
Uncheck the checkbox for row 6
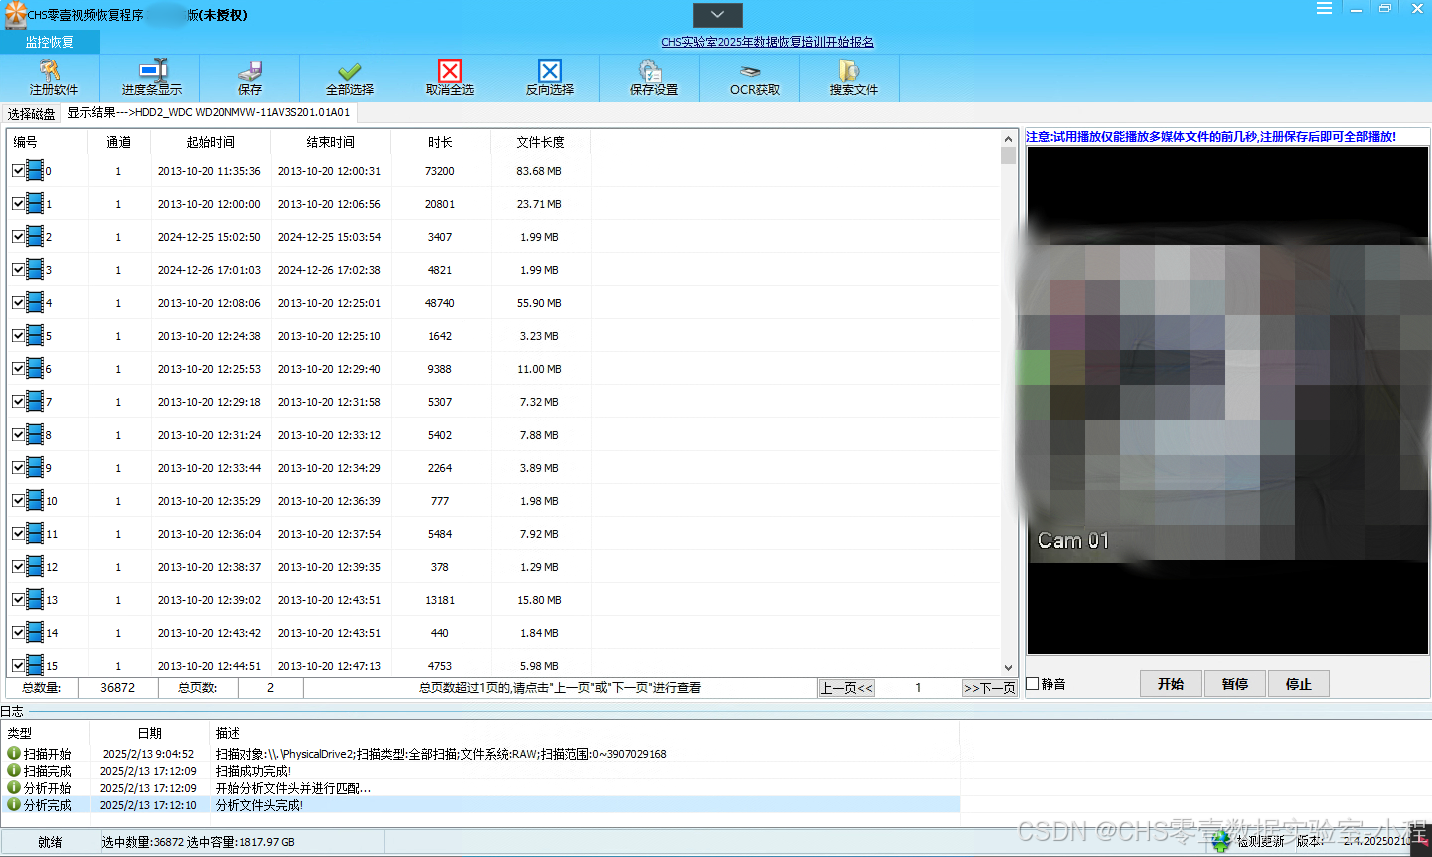[x=18, y=369]
